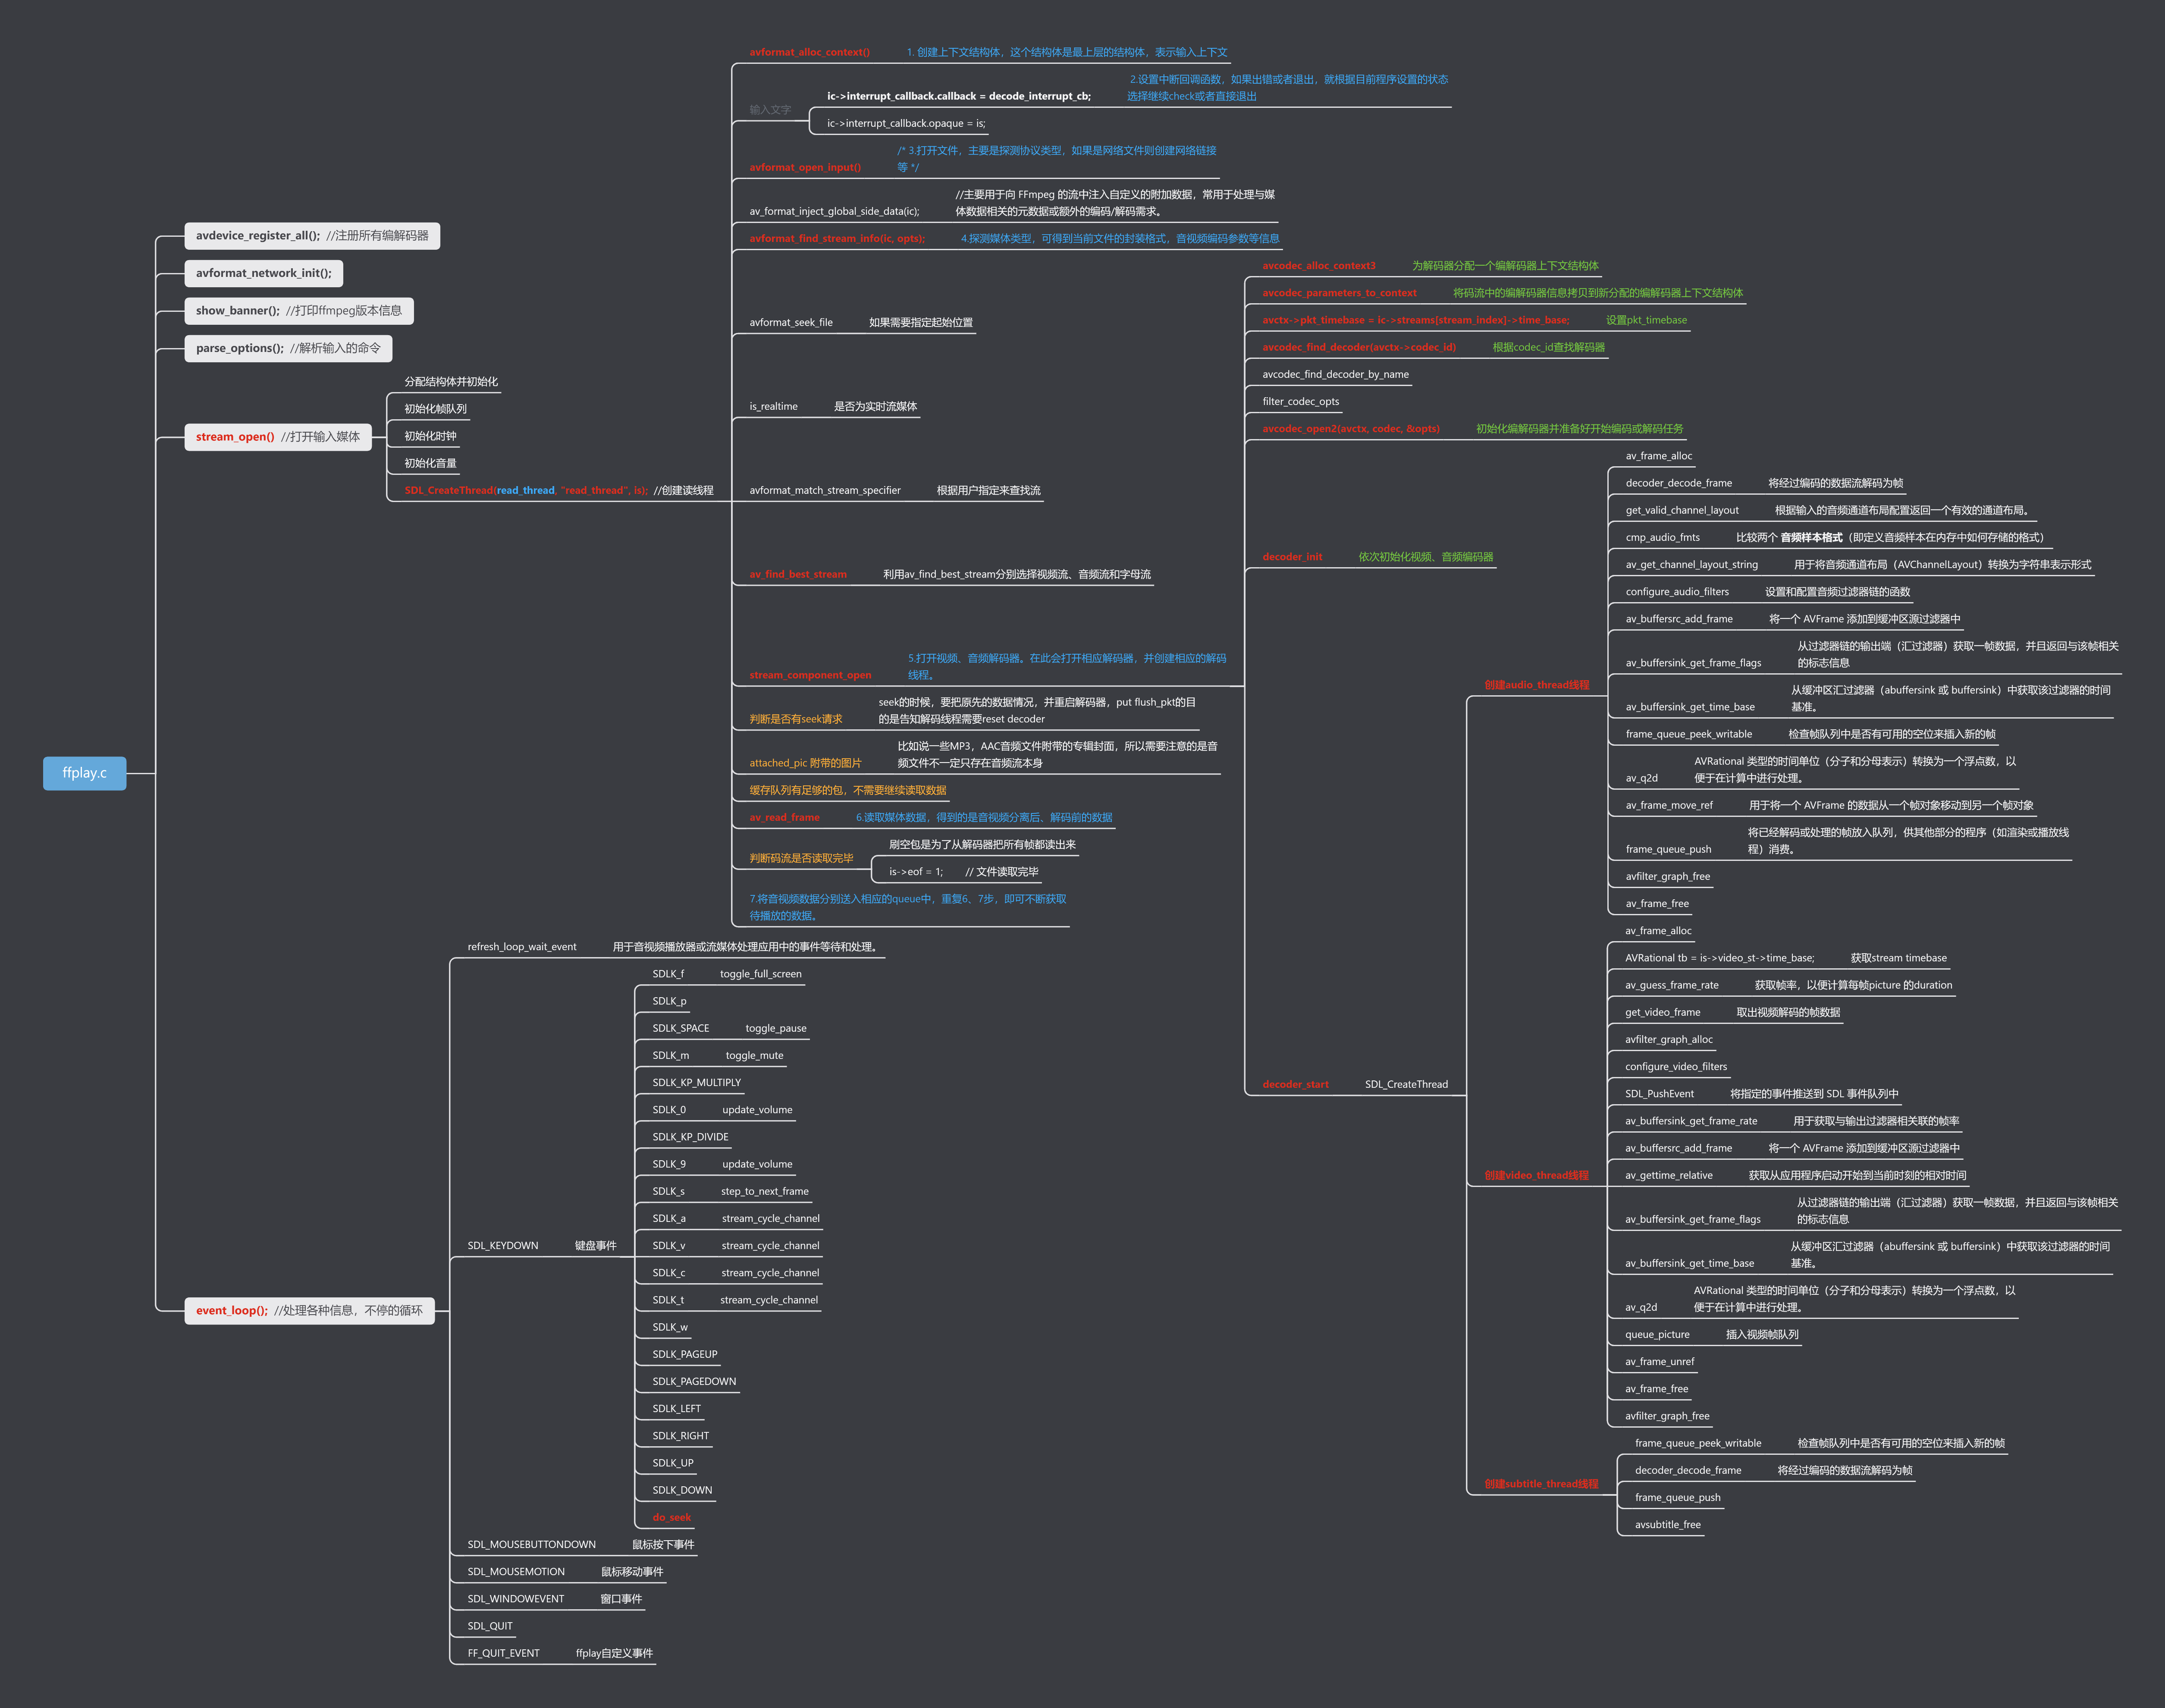Select the ffplay.c root node
This screenshot has width=2165, height=1708.
click(x=84, y=773)
